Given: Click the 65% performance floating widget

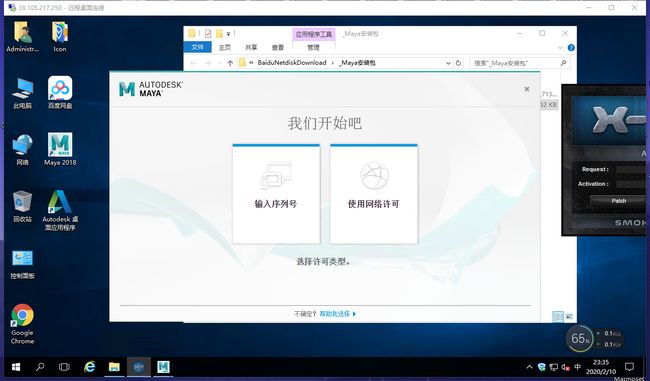Looking at the screenshot, I should pos(580,339).
